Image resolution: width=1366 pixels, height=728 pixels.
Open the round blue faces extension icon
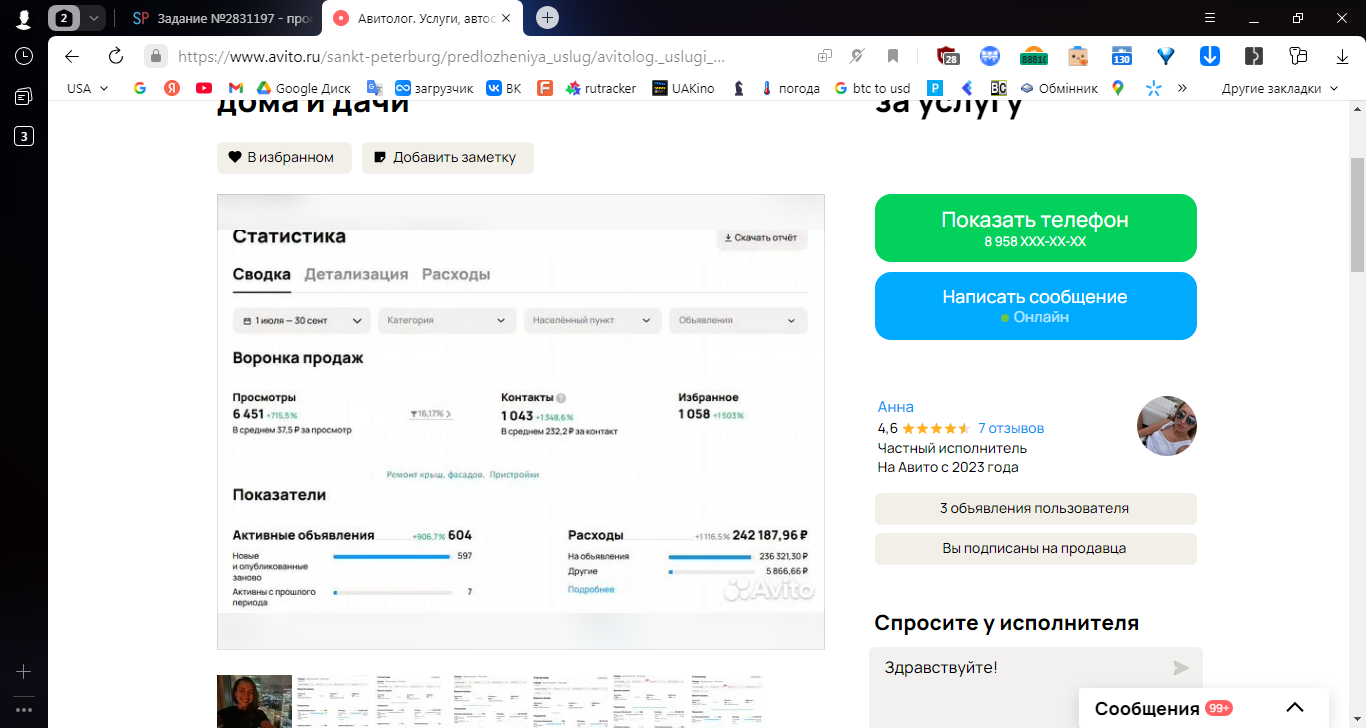pos(990,56)
